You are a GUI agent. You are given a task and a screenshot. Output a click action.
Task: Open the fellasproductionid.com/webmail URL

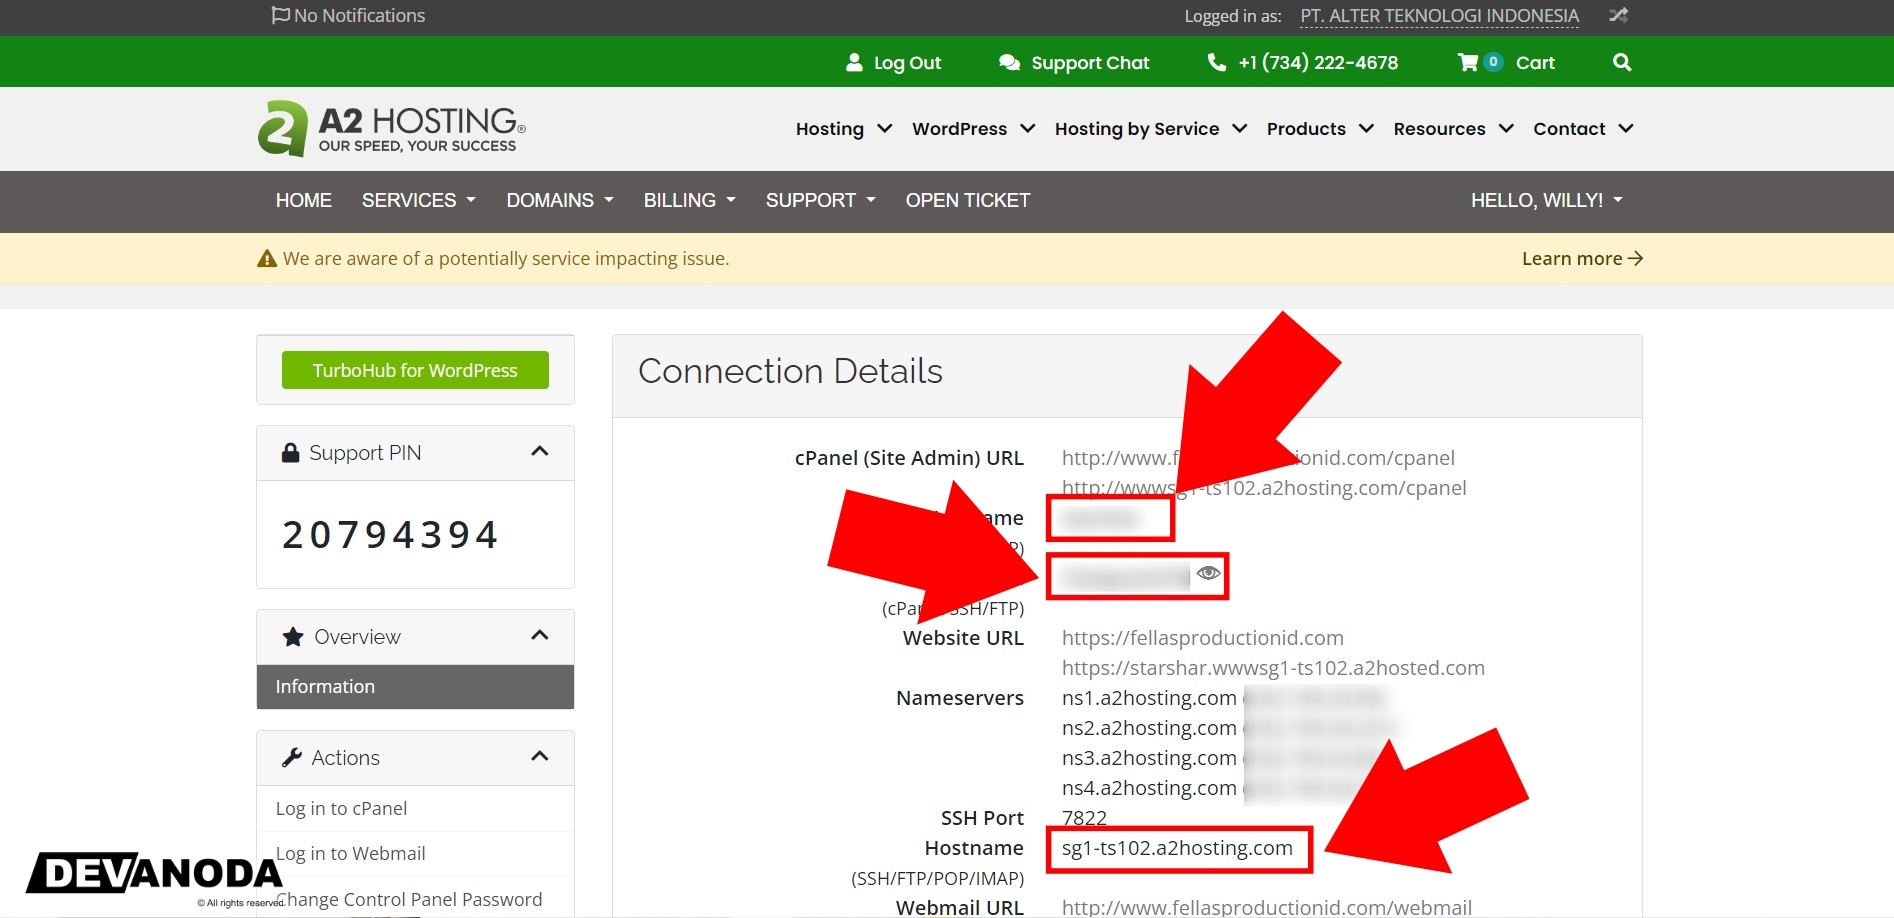[x=1267, y=907]
